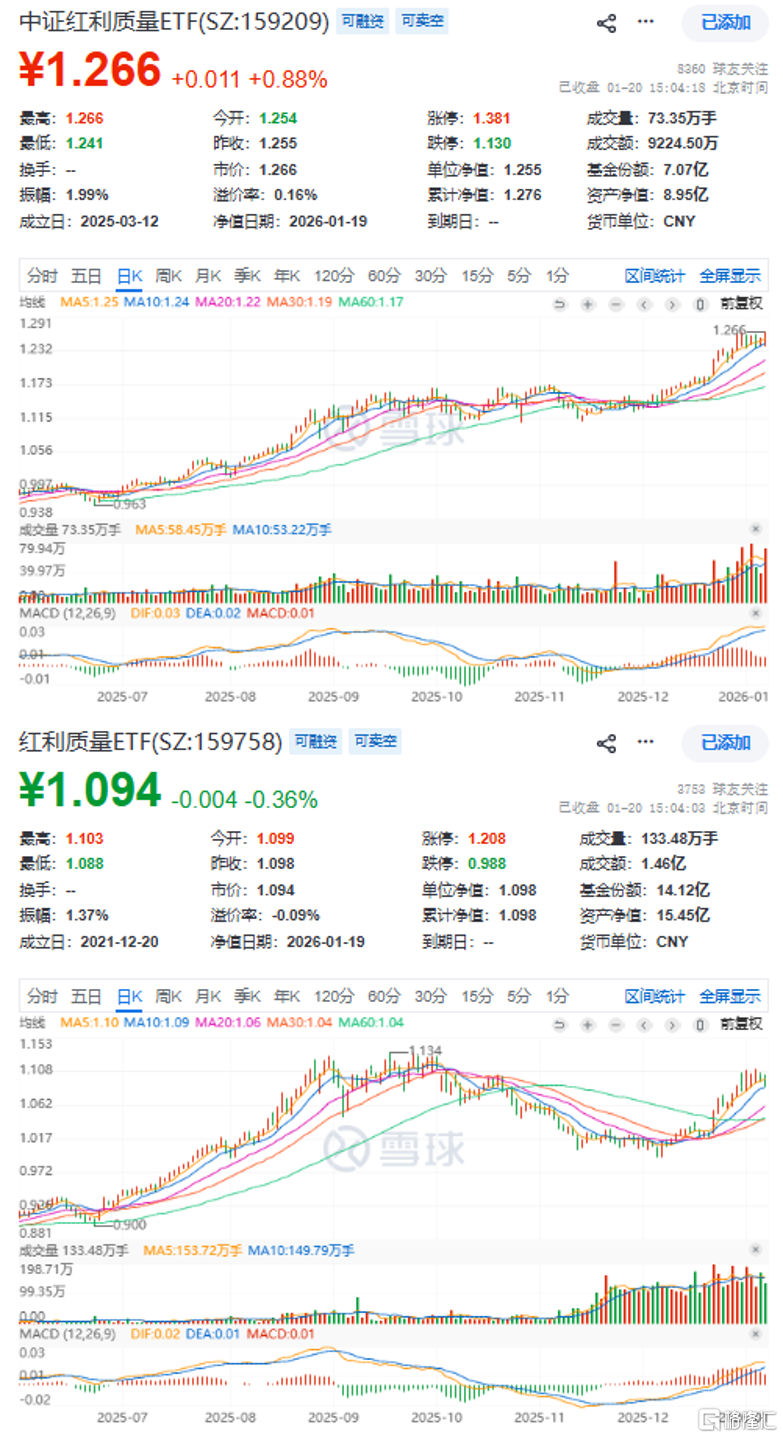
Task: Select 年K tab on upper chart
Action: (287, 276)
